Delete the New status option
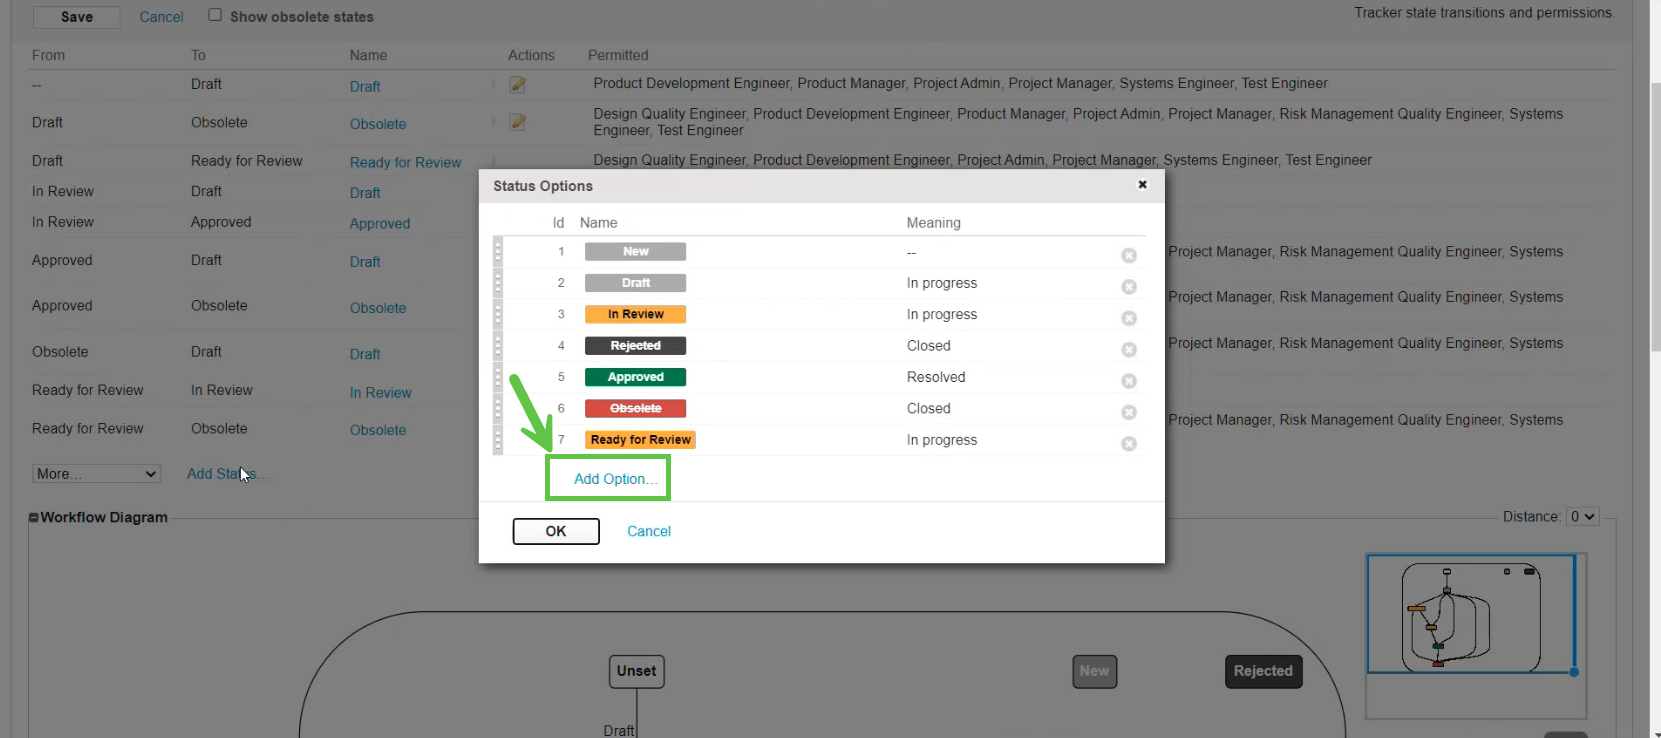 [x=1128, y=256]
